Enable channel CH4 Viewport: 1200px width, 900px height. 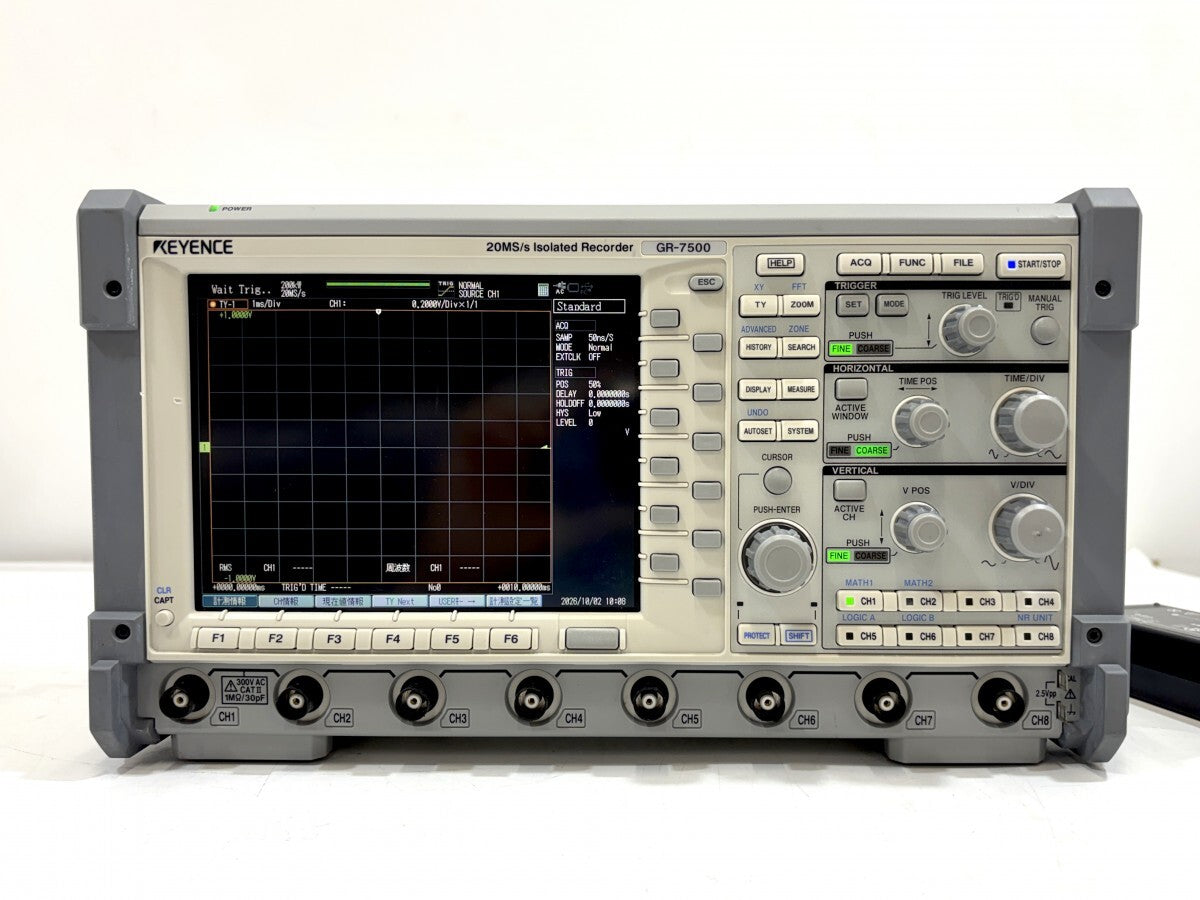[x=1038, y=602]
